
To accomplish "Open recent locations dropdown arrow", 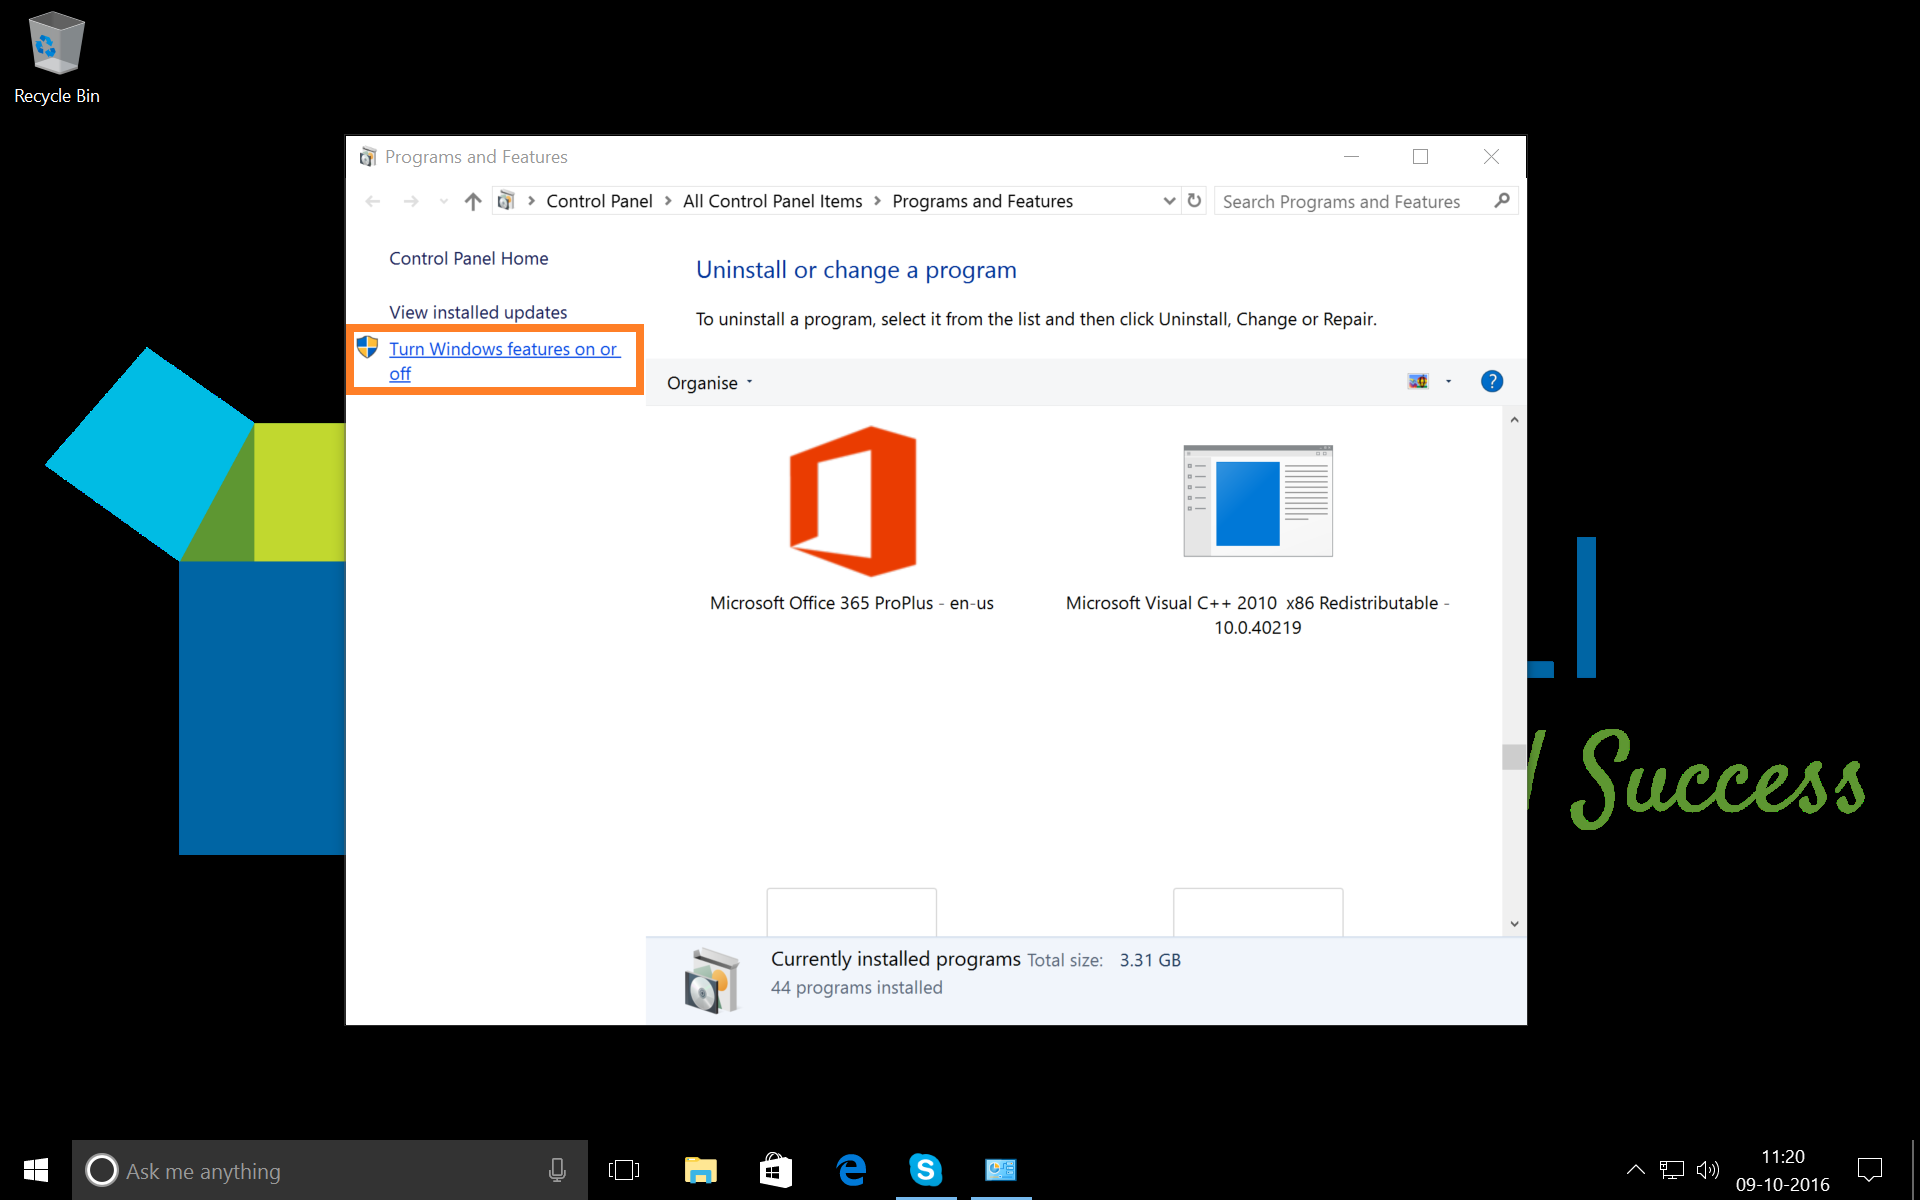I will pyautogui.click(x=444, y=201).
